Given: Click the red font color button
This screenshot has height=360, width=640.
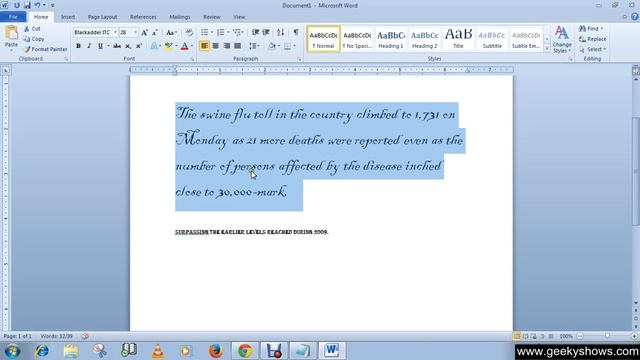Looking at the screenshot, I should 184,46.
